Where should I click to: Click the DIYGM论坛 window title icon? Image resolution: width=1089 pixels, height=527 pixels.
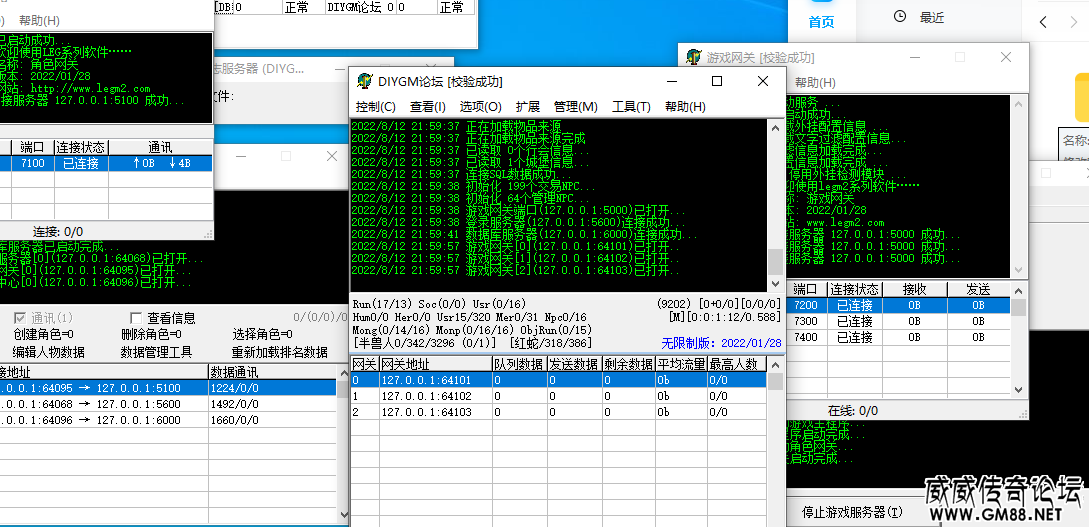tap(365, 81)
